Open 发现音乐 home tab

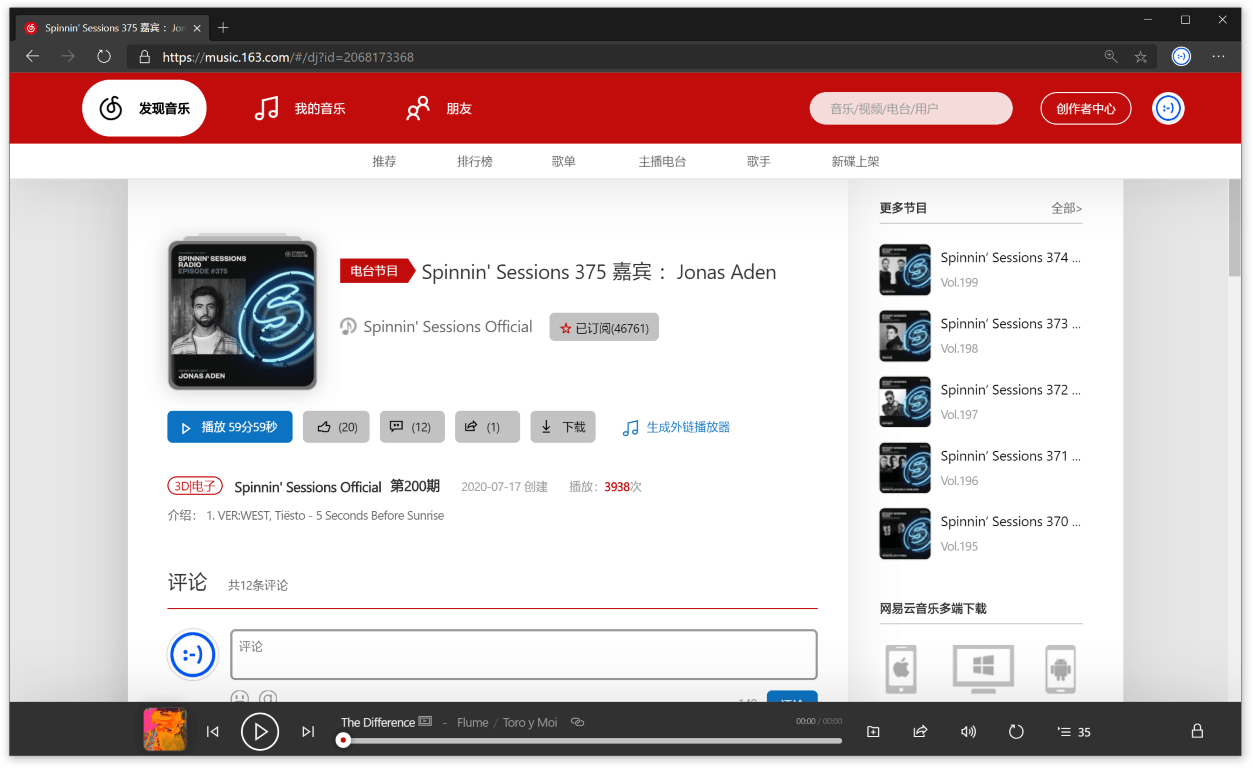[x=144, y=108]
